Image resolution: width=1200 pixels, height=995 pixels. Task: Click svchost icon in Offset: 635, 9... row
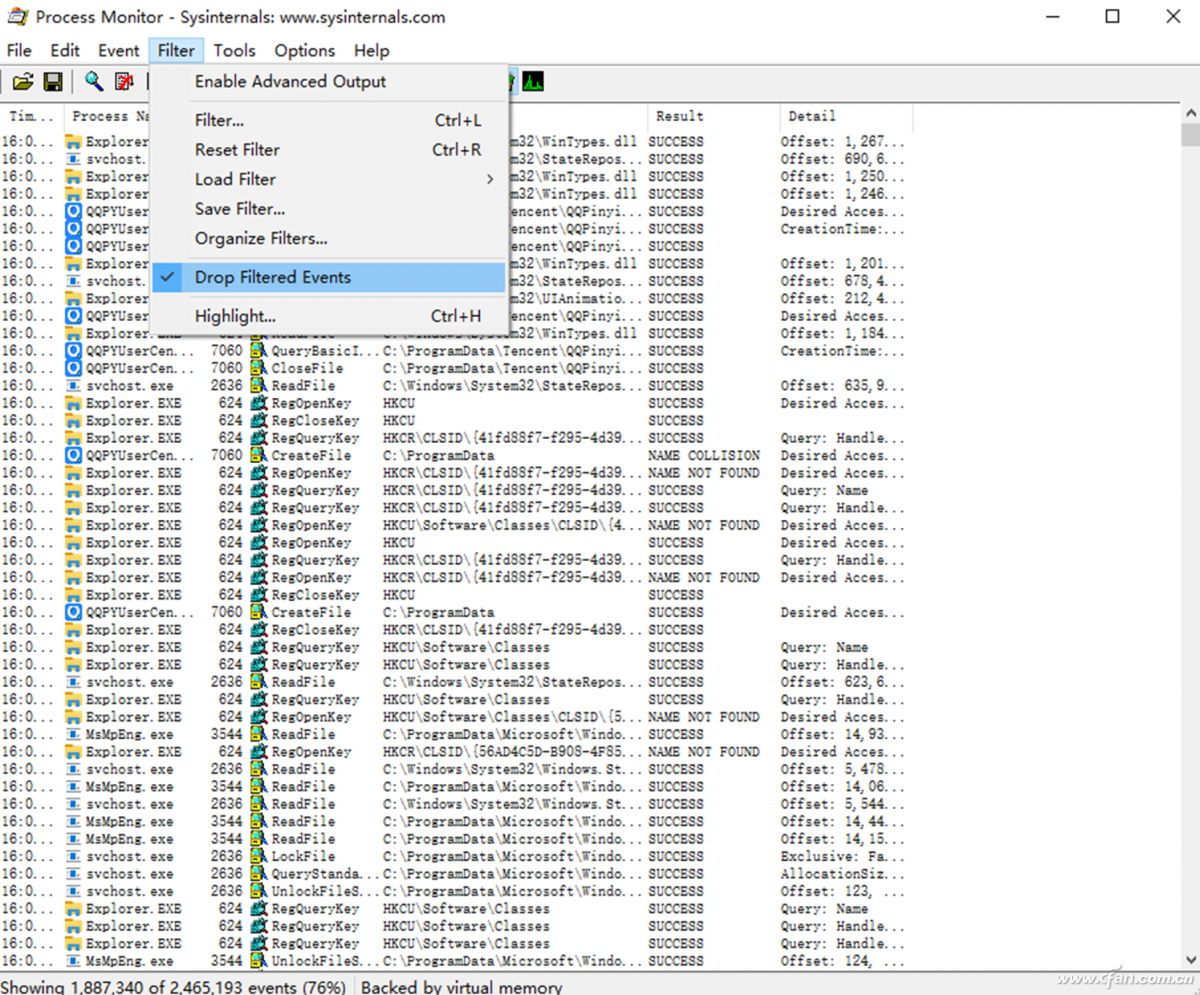74,385
